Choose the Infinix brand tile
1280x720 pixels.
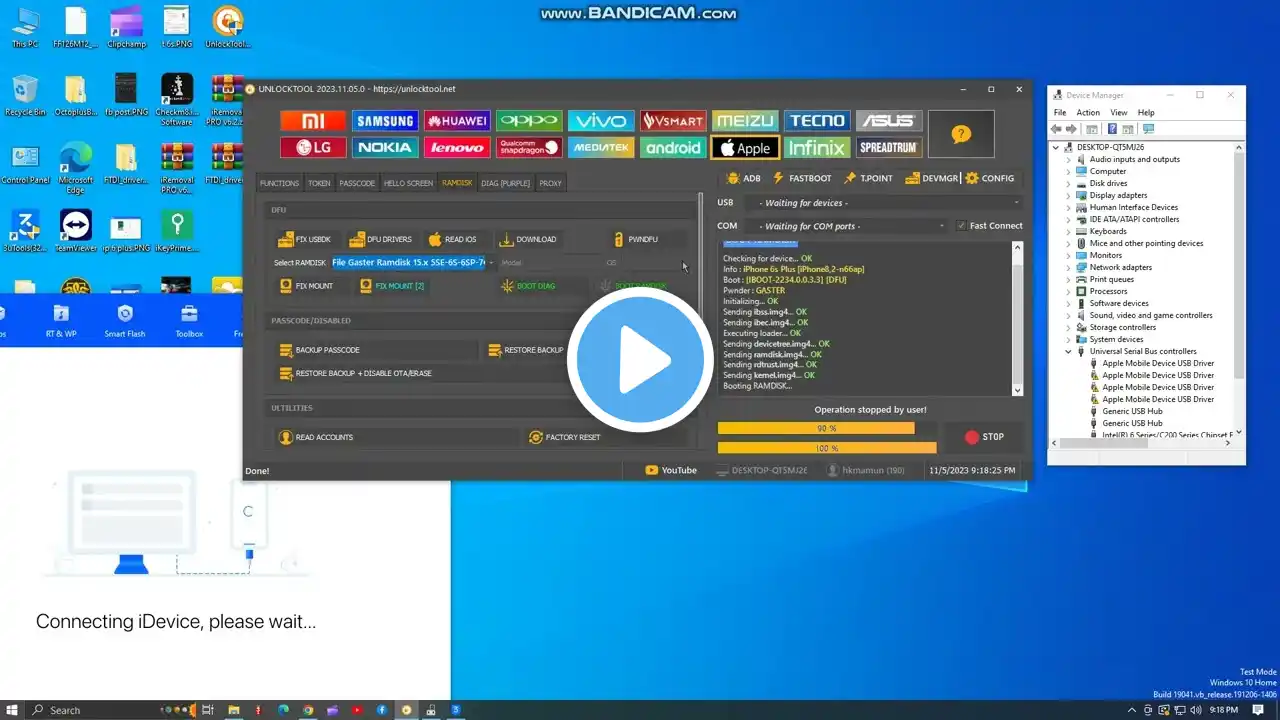[817, 148]
